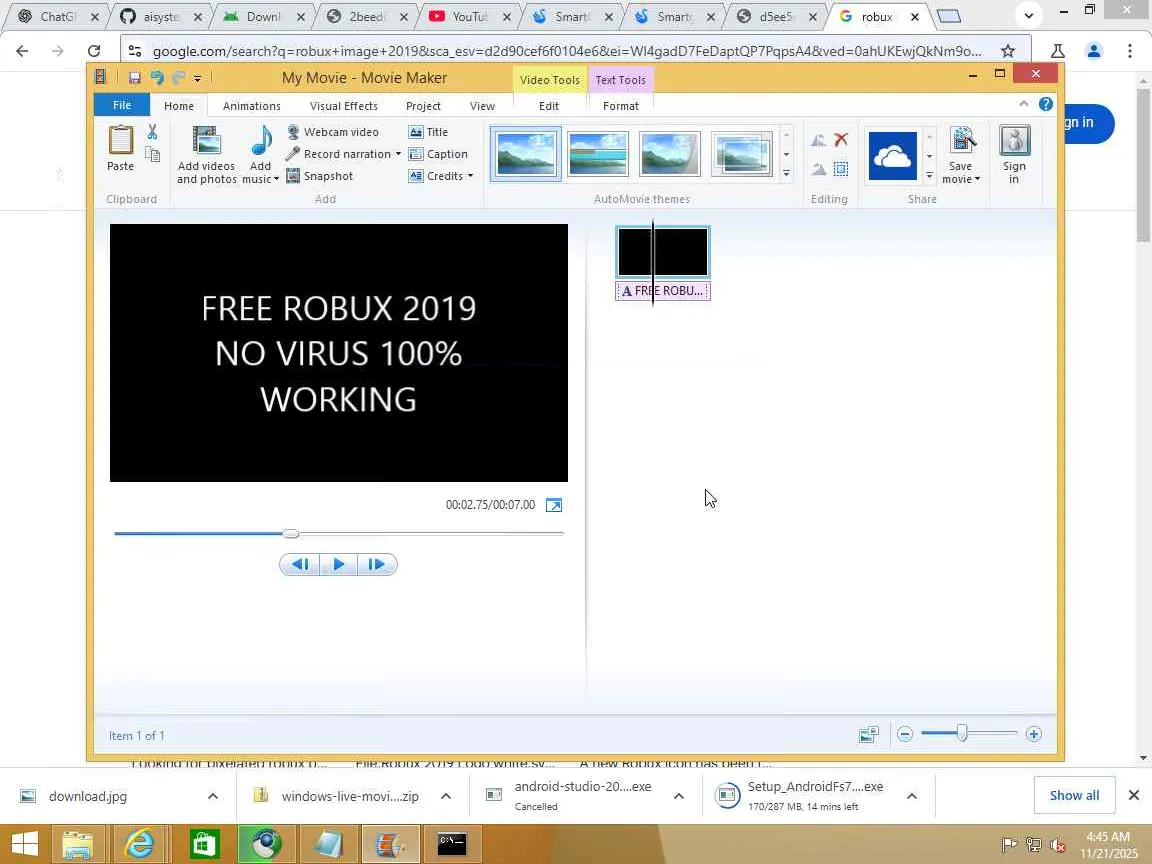The height and width of the screenshot is (864, 1152).
Task: Take a Snapshot of the preview
Action: coord(320,176)
